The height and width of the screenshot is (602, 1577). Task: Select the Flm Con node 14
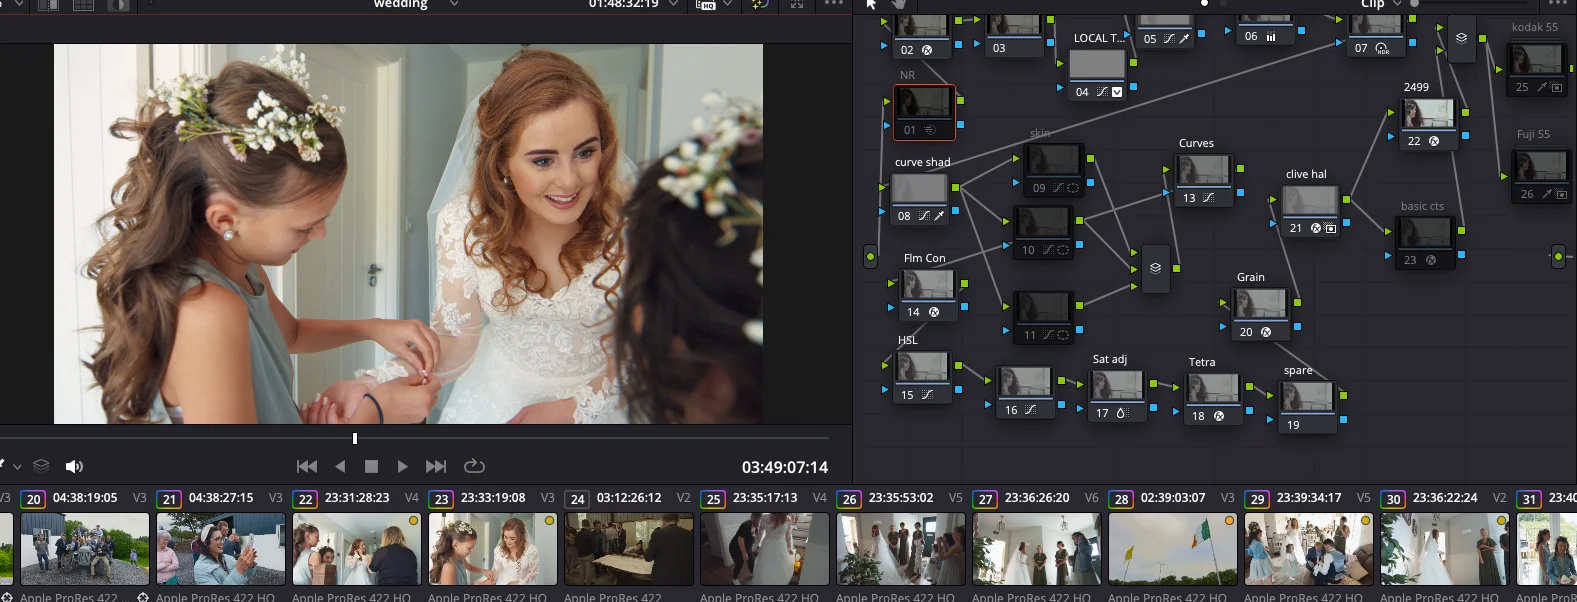[x=928, y=294]
